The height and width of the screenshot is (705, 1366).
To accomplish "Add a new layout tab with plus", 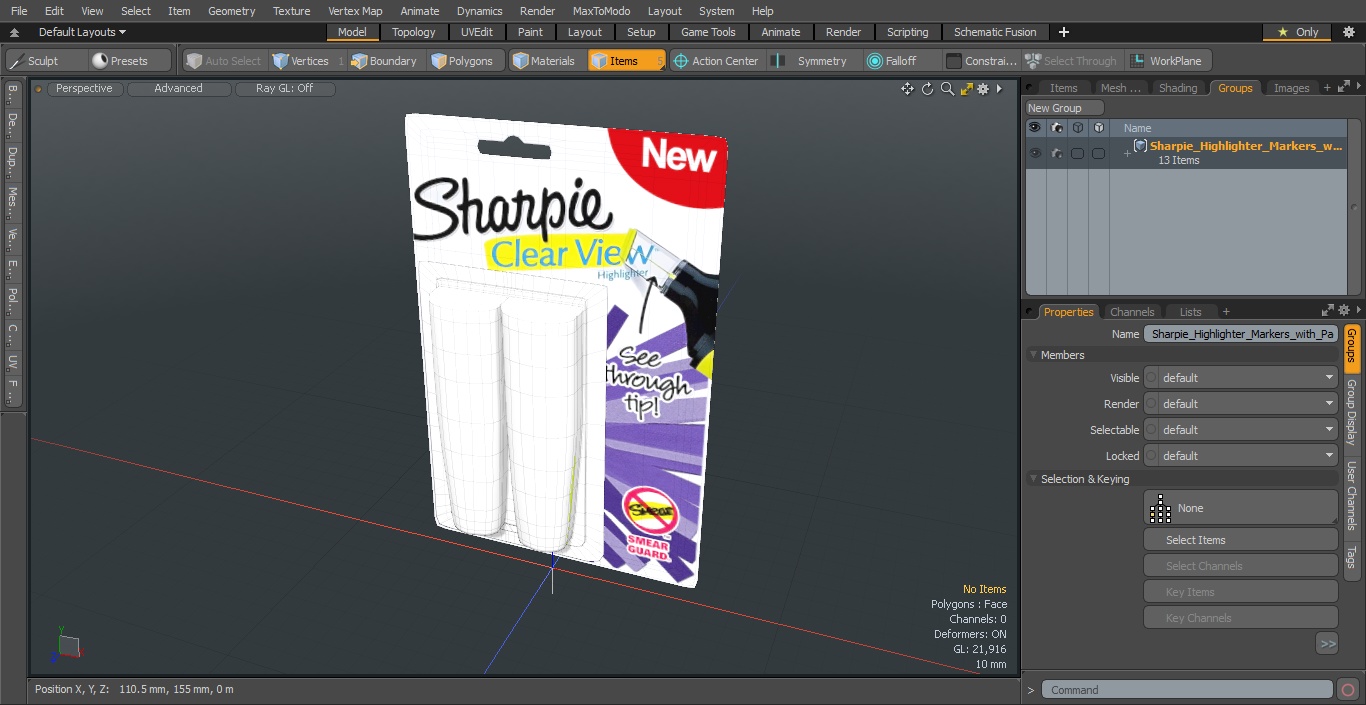I will coord(1063,32).
